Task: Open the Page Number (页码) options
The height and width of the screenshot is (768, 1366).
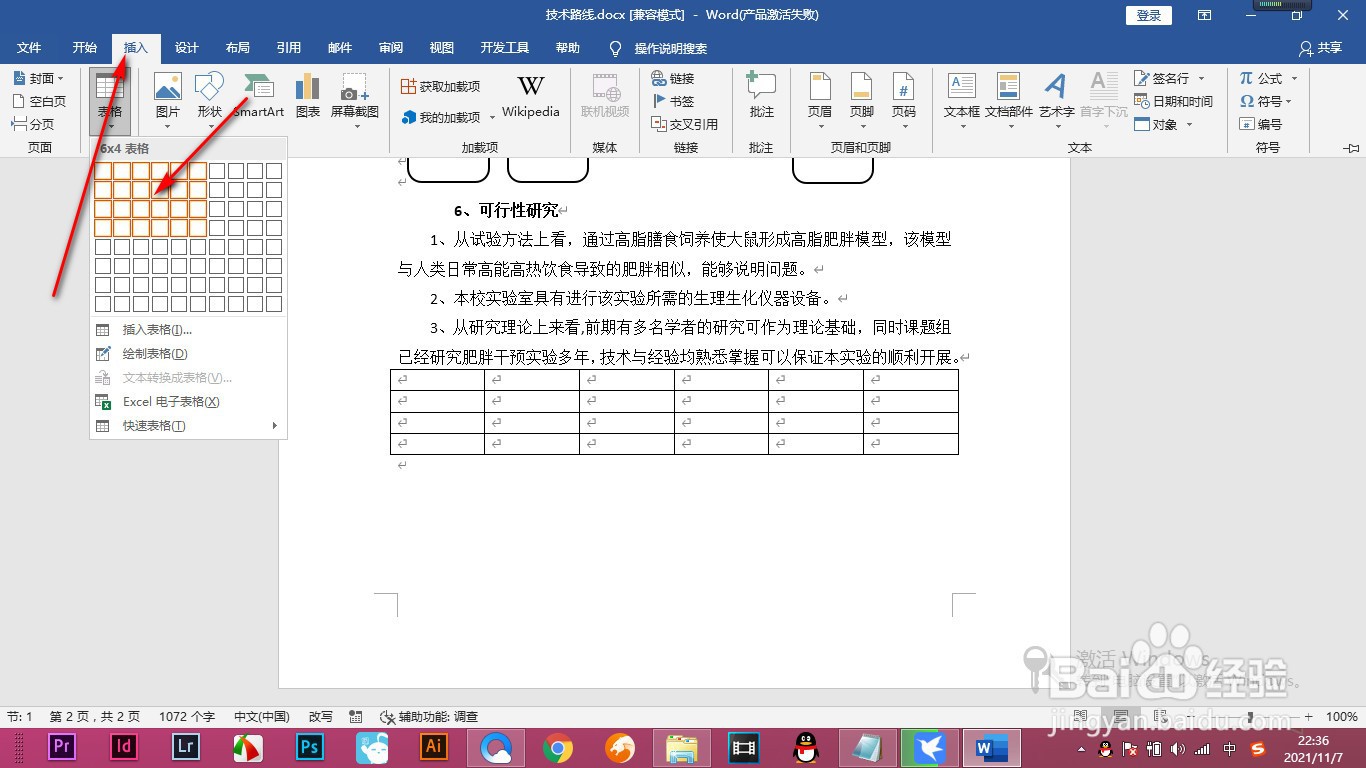Action: click(x=904, y=101)
